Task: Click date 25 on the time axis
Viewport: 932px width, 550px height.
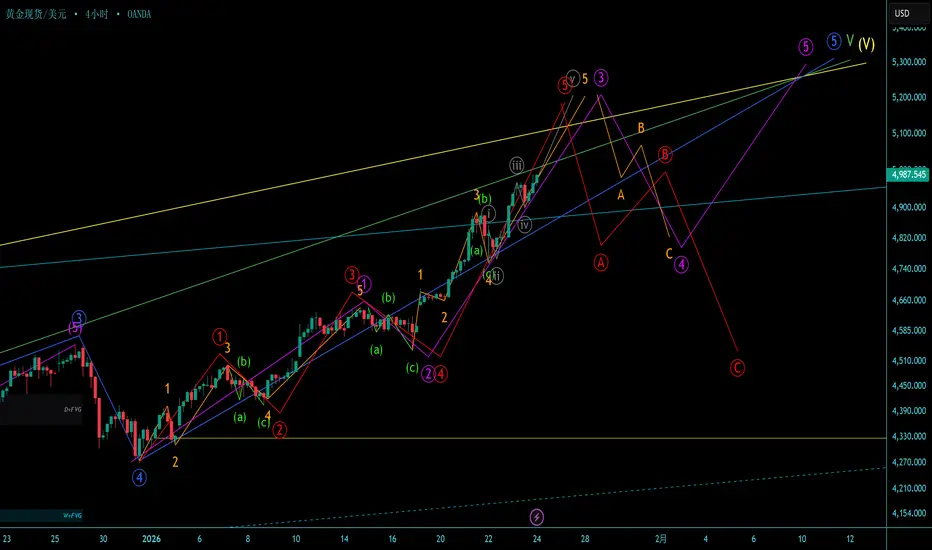Action: pyautogui.click(x=55, y=539)
